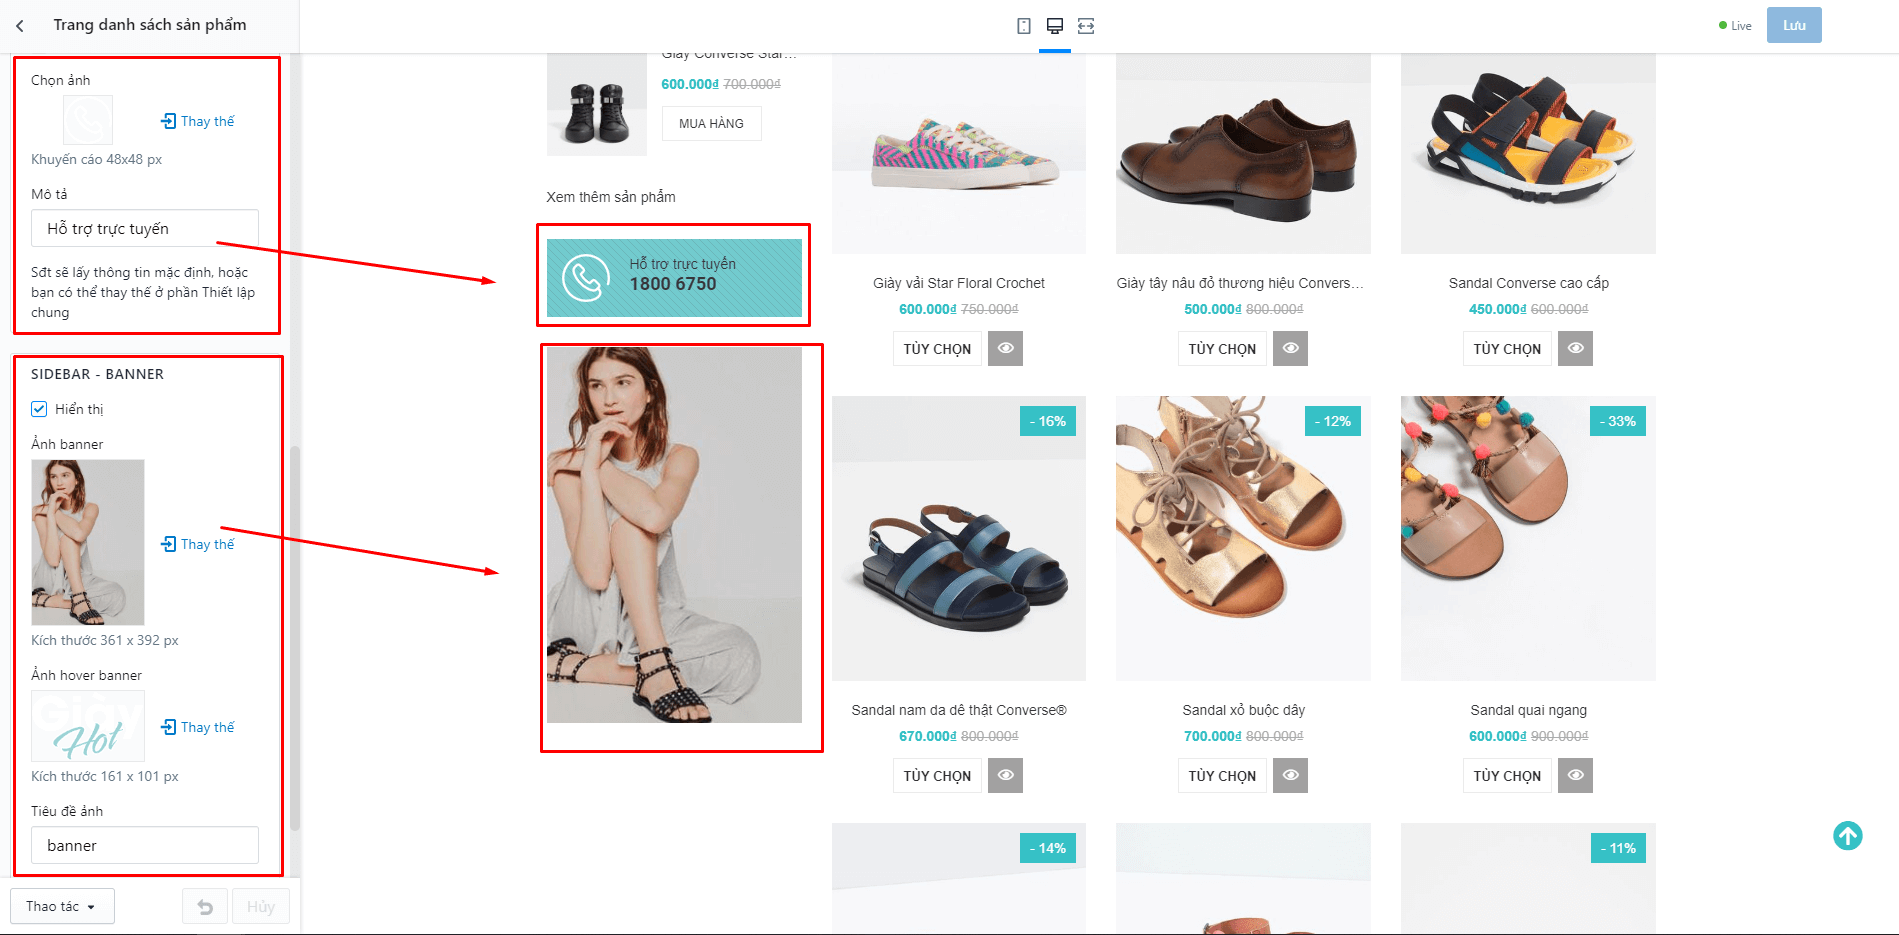This screenshot has width=1899, height=935.
Task: Click the large woman banner in the preview
Action: 674,535
